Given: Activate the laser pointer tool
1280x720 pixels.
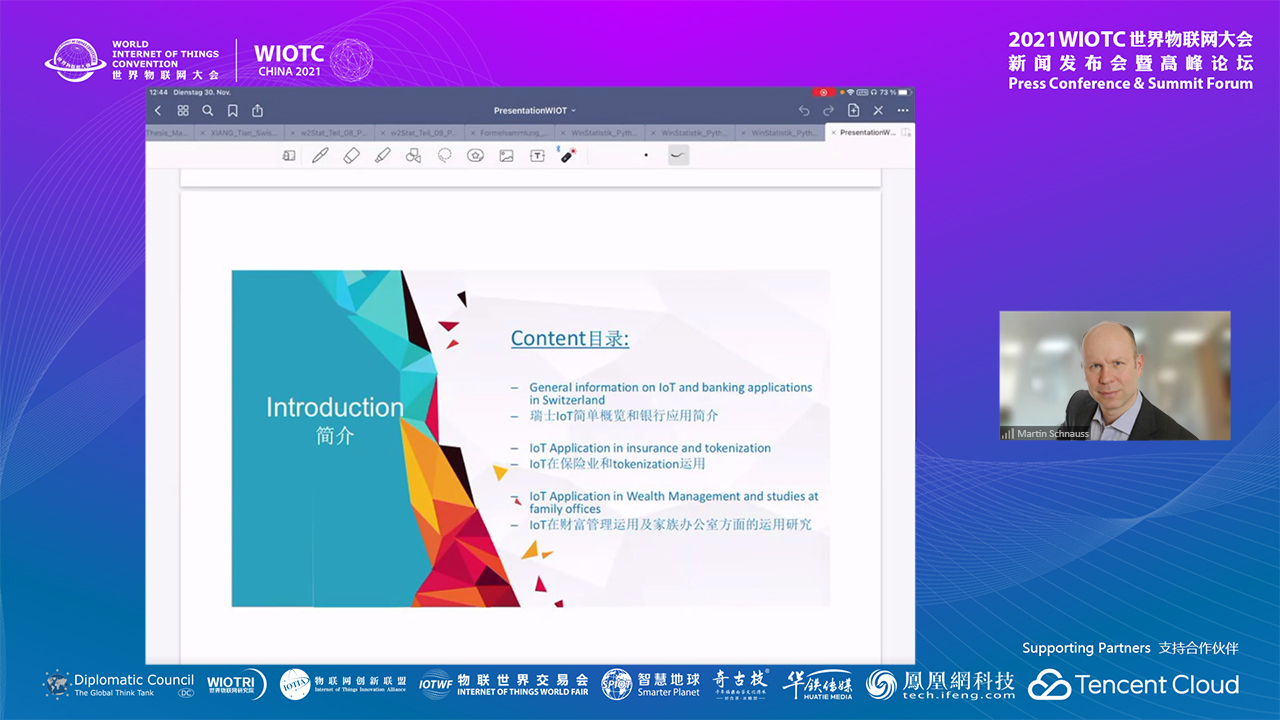Looking at the screenshot, I should tap(568, 156).
